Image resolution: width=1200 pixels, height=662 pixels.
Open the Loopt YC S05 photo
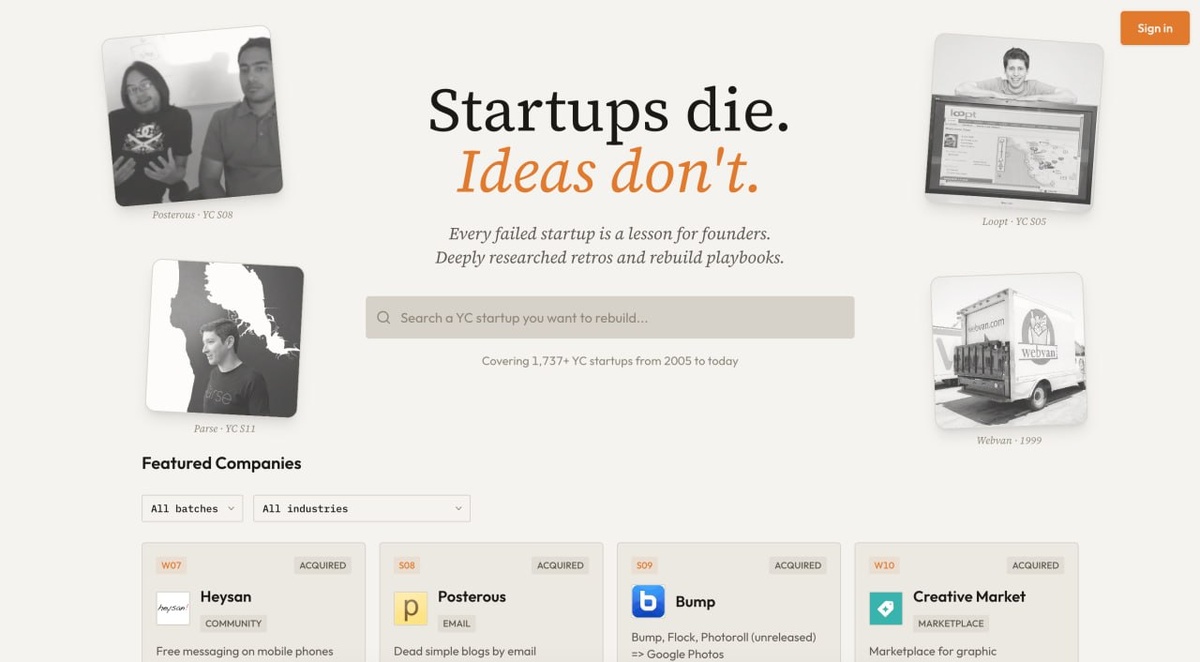1014,120
